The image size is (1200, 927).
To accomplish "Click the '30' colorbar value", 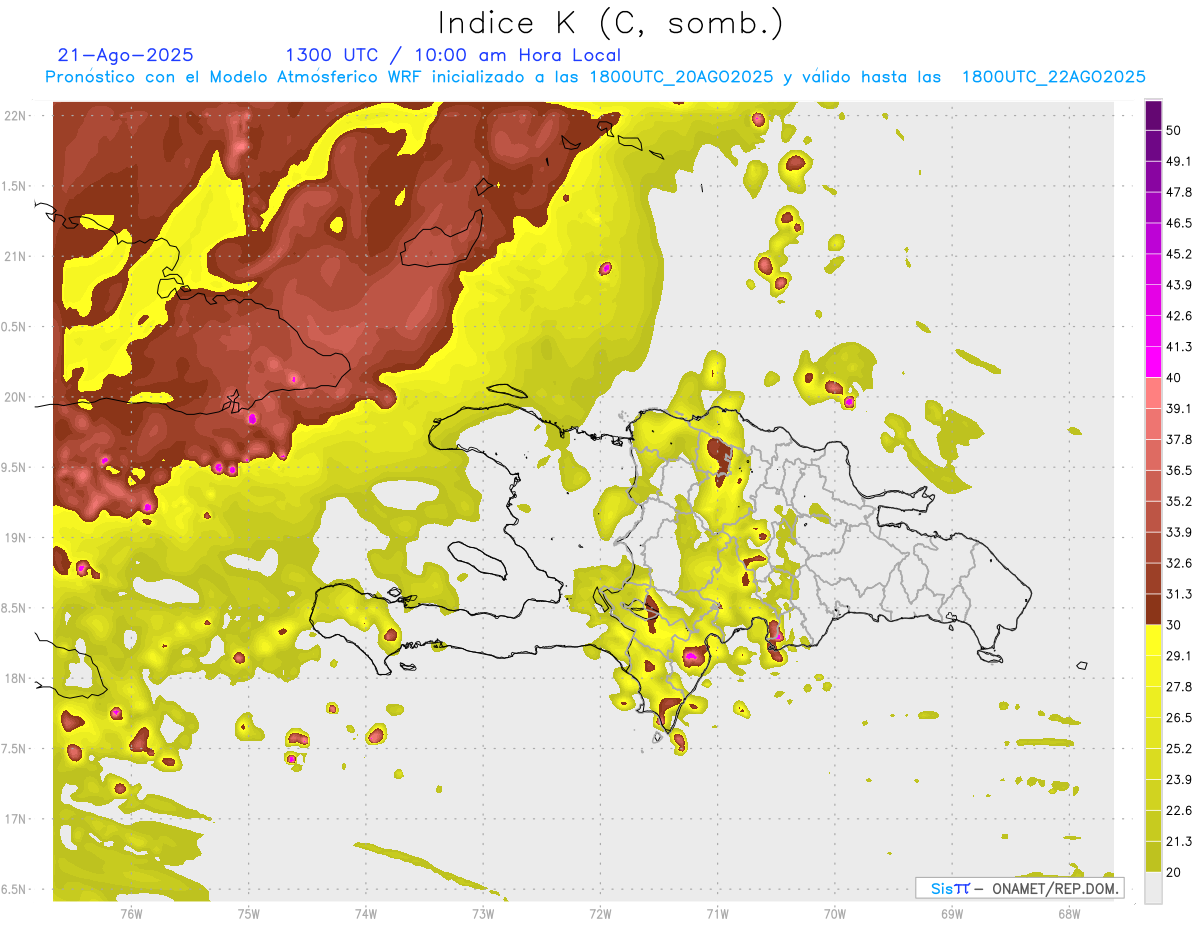I will tap(1175, 625).
